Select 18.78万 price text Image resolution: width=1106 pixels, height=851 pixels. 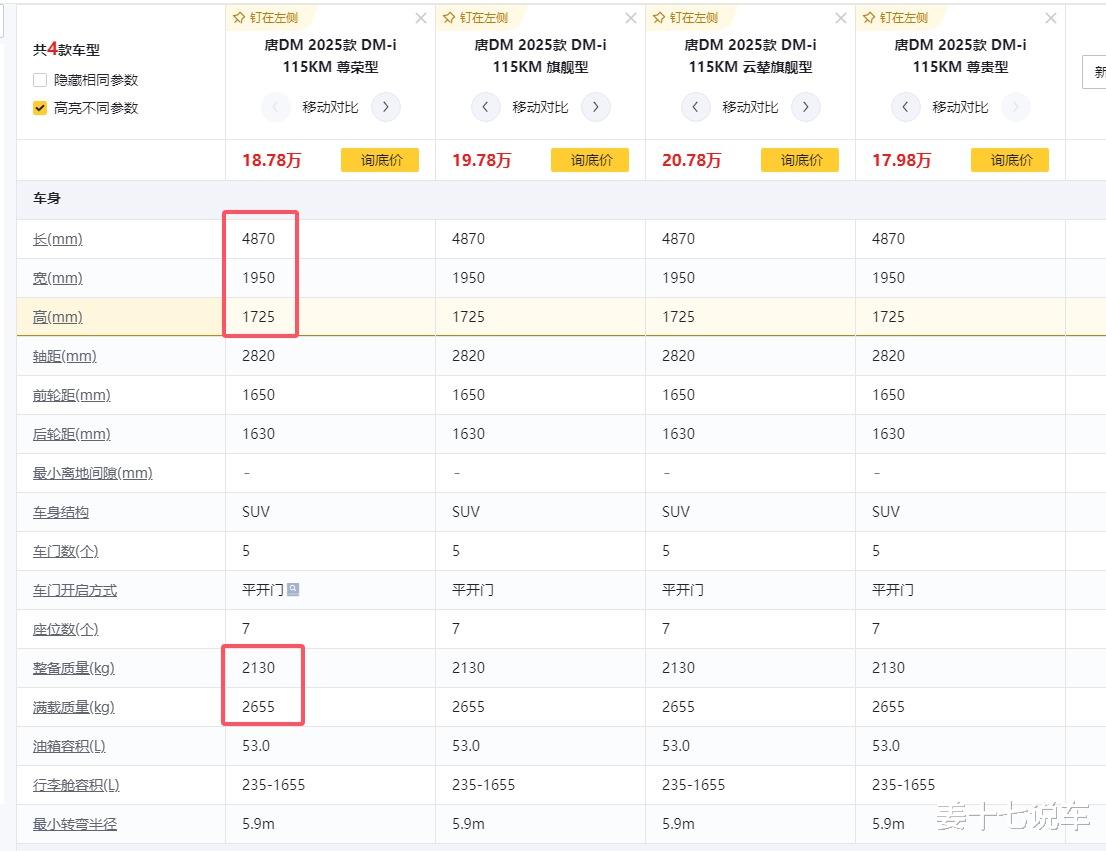[272, 160]
